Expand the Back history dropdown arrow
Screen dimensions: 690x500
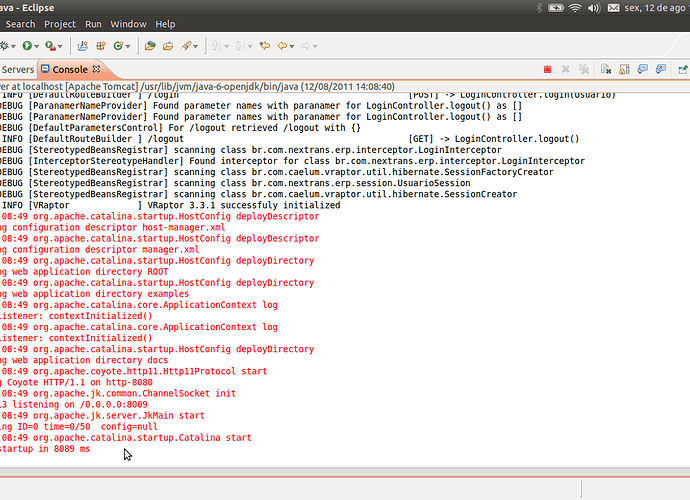[292, 46]
